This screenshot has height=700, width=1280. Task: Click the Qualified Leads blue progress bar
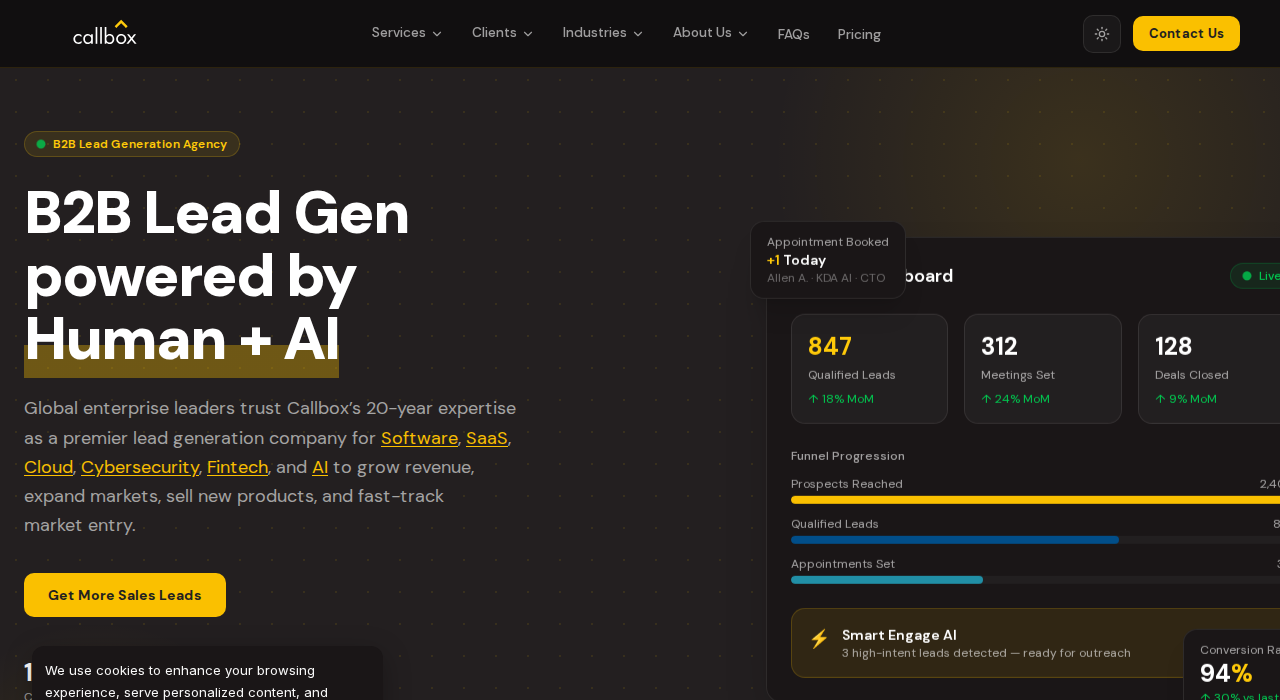[x=955, y=540]
